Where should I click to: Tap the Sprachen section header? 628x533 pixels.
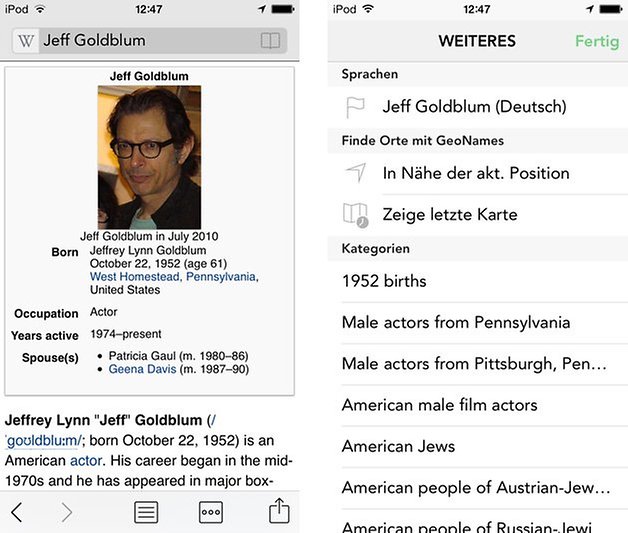tap(478, 74)
